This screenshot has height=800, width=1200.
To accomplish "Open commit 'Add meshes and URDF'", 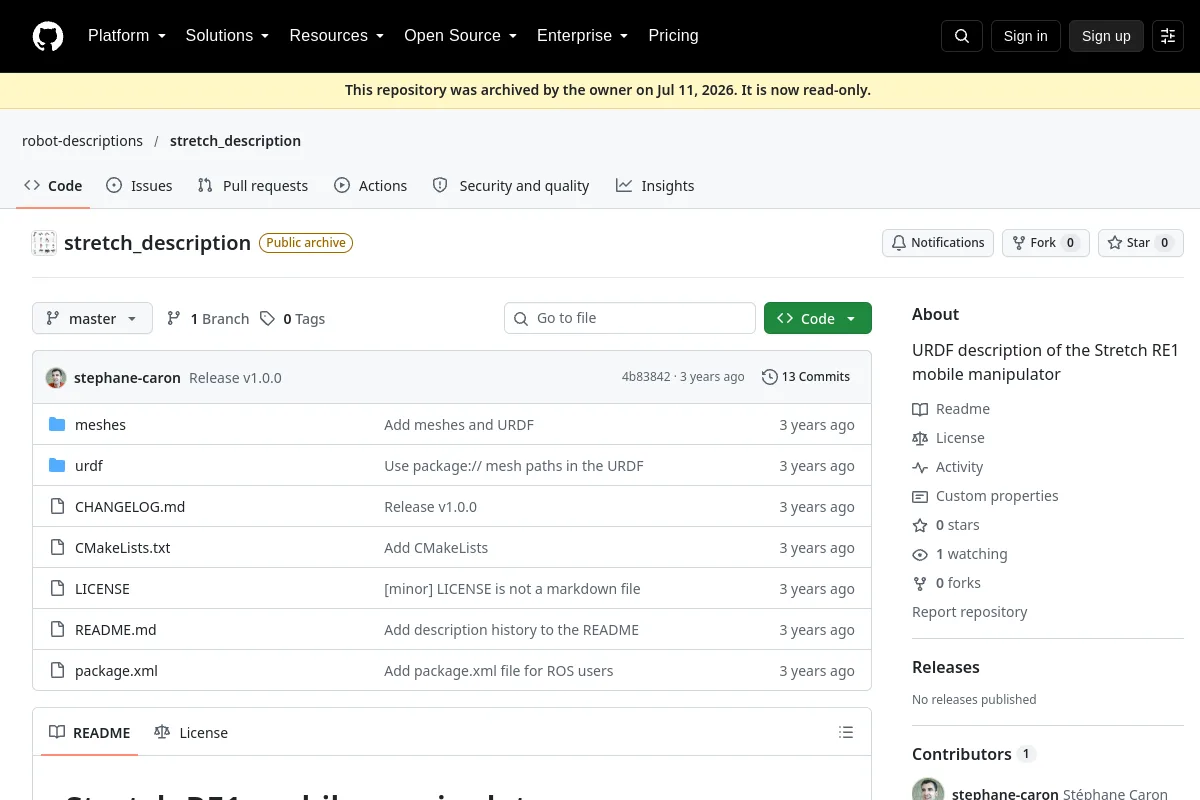I will 459,425.
